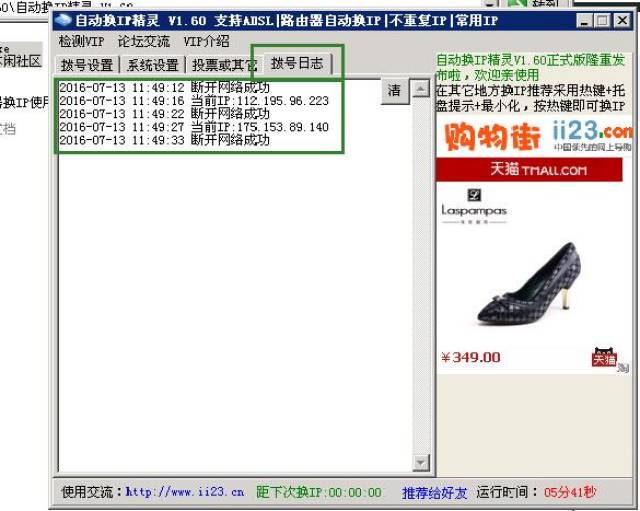Viewport: 640px width, 511px height.
Task: Click log line at 11:49:12 断开网络成功
Action: click(x=164, y=87)
